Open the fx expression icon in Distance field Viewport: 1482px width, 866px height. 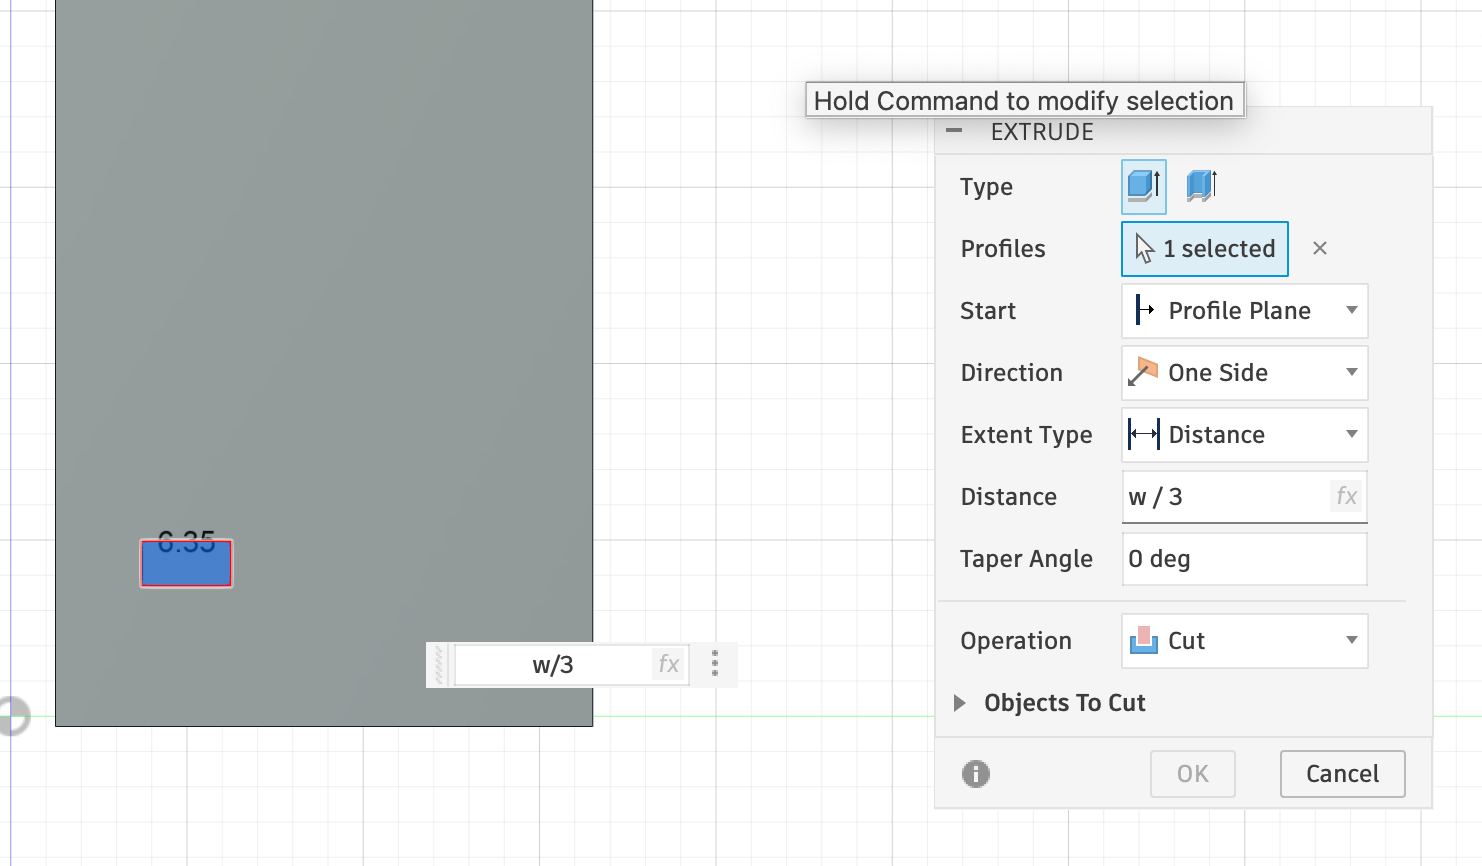[x=1346, y=496]
